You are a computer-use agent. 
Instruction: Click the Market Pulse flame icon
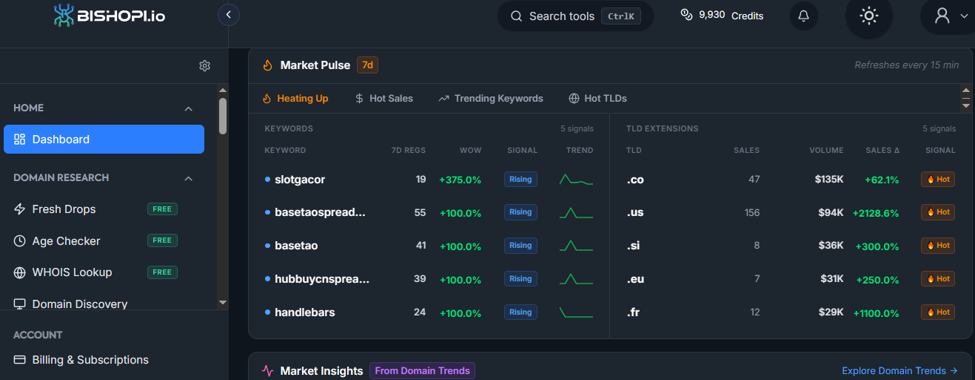pyautogui.click(x=267, y=65)
